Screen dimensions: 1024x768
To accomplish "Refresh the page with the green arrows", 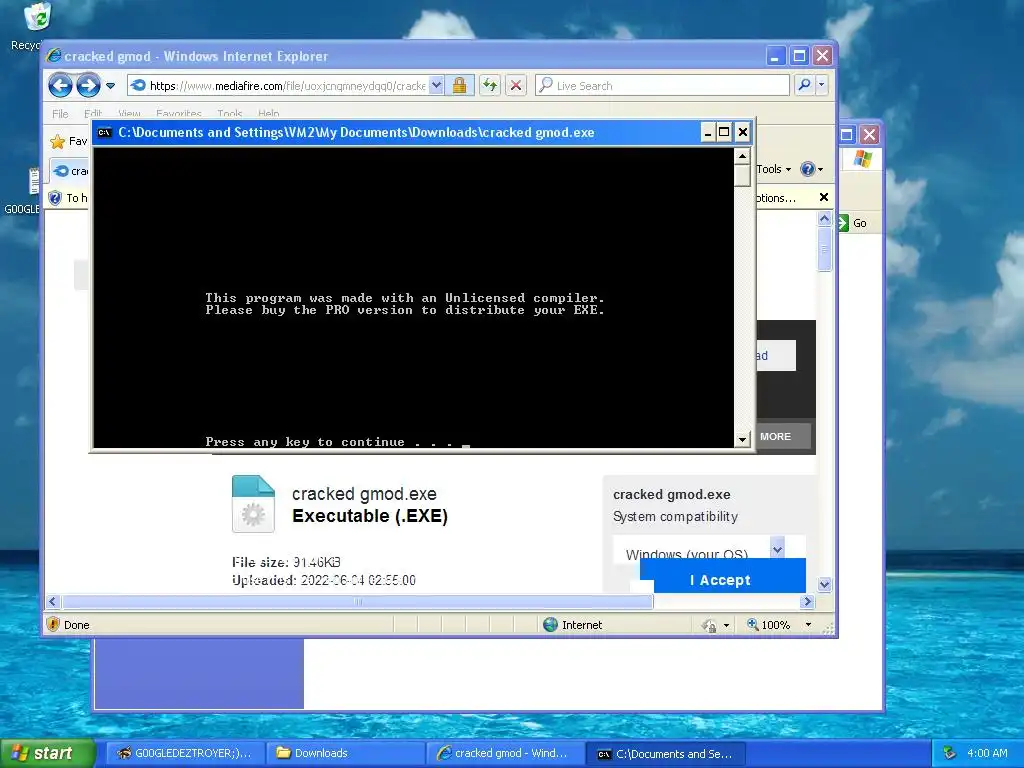I will click(490, 86).
